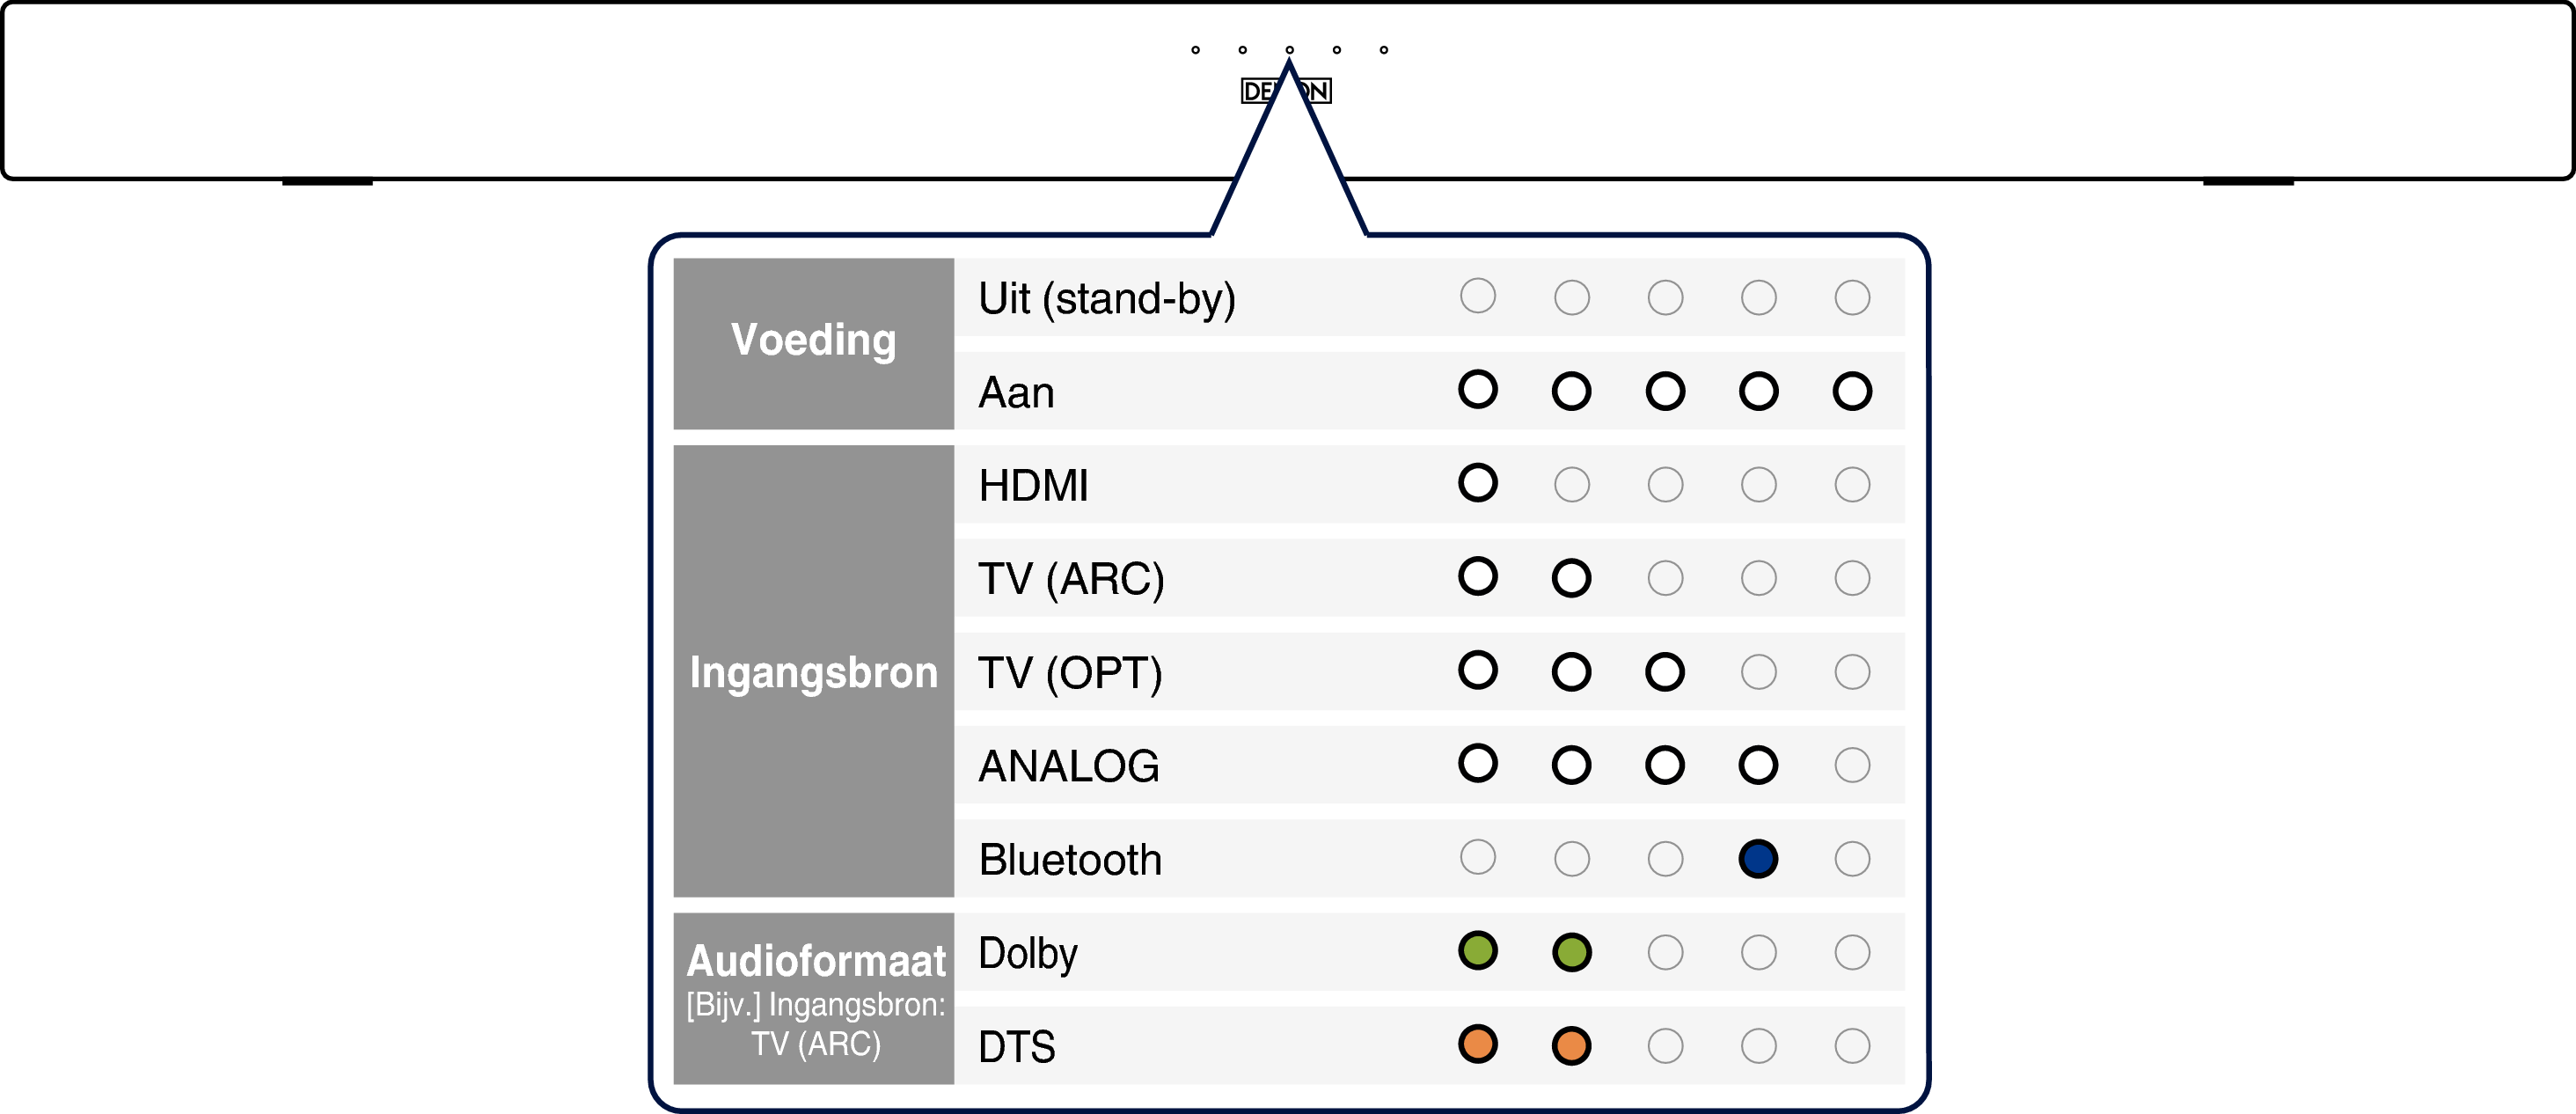2576x1114 pixels.
Task: Click the ANALOG source label
Action: (1069, 766)
